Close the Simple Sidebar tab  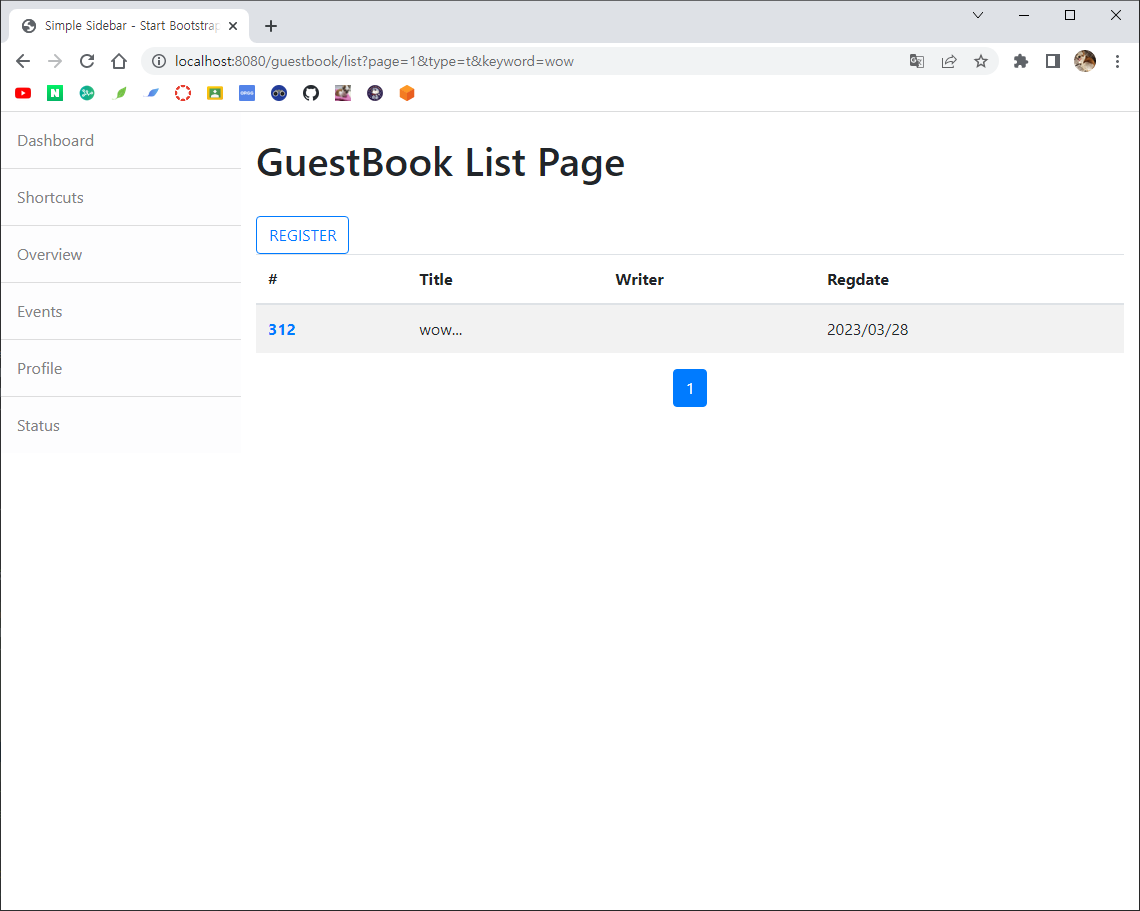pos(233,26)
